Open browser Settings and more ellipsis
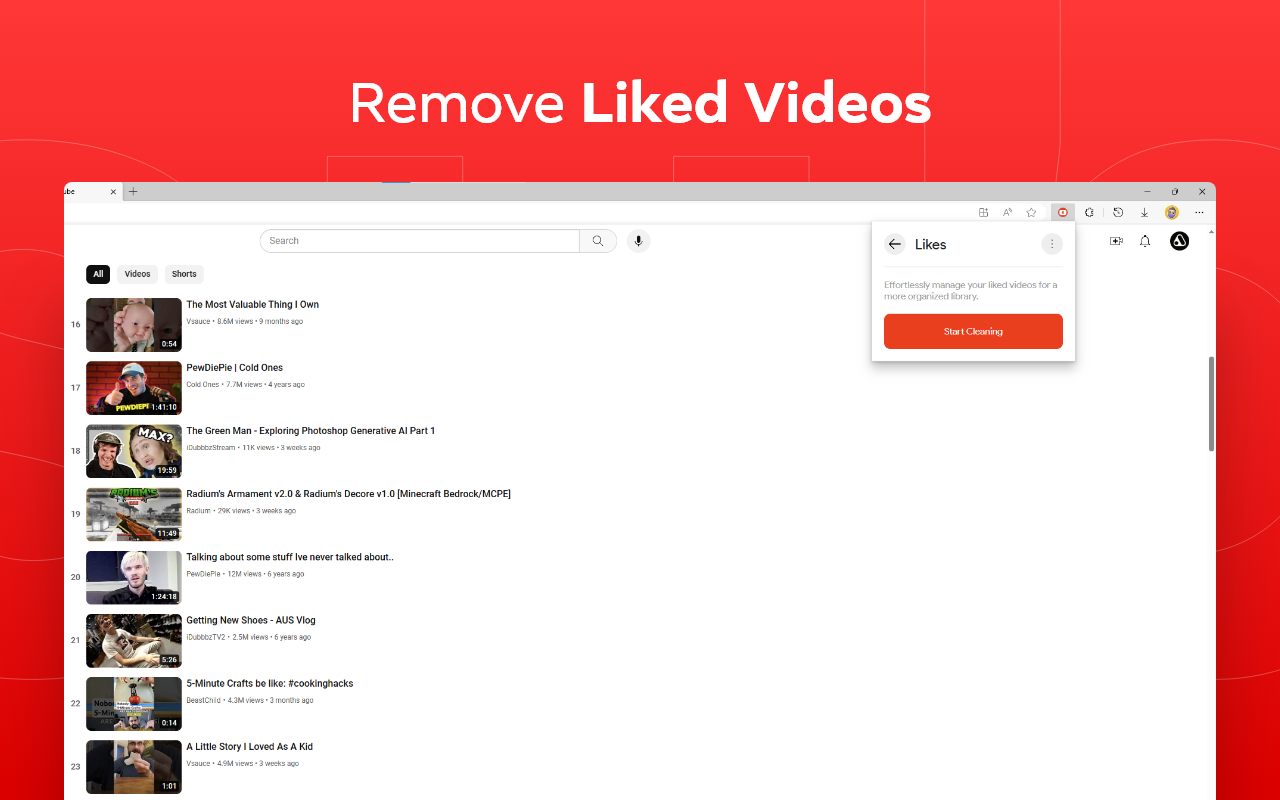Screen dimensions: 1280x800 (x=1199, y=212)
